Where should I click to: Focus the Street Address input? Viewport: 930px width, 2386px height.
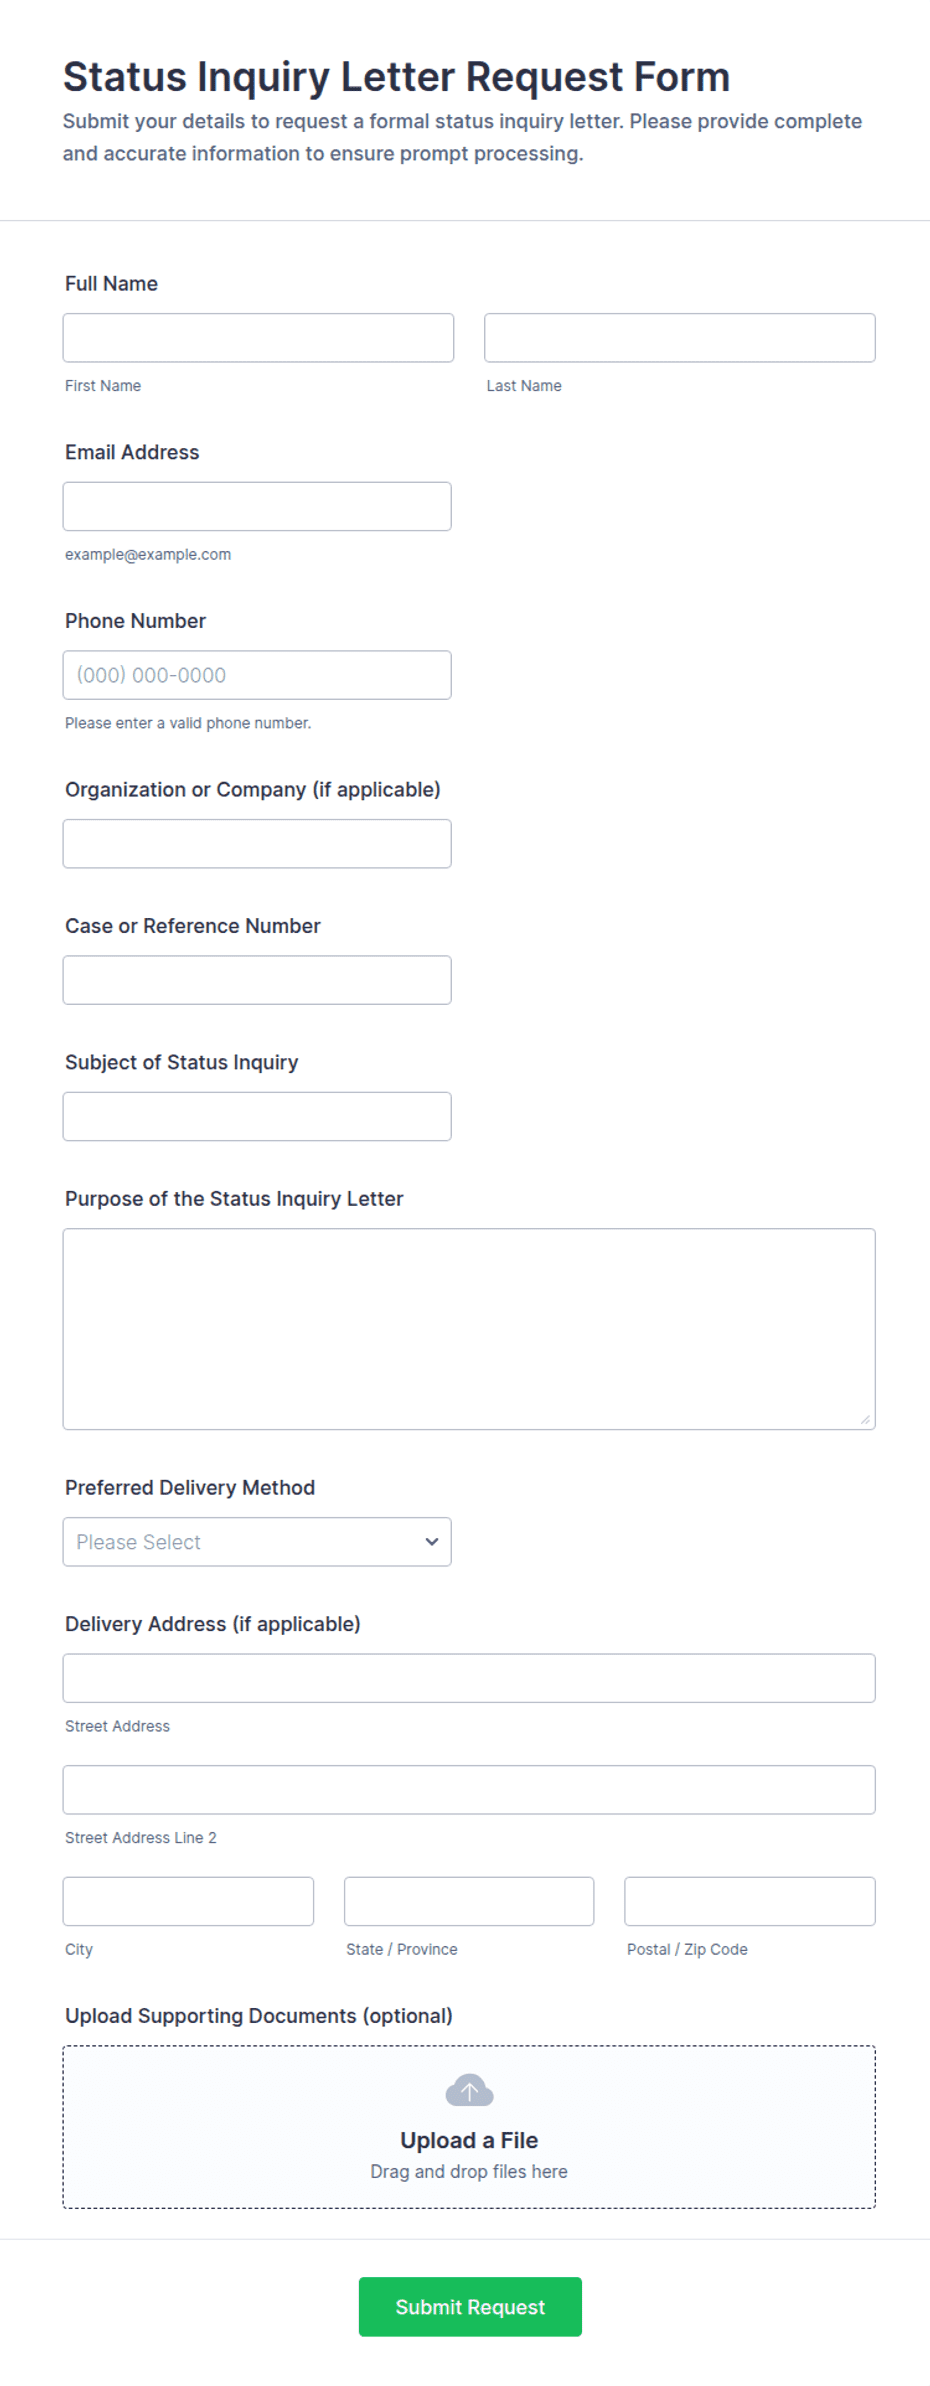469,1678
